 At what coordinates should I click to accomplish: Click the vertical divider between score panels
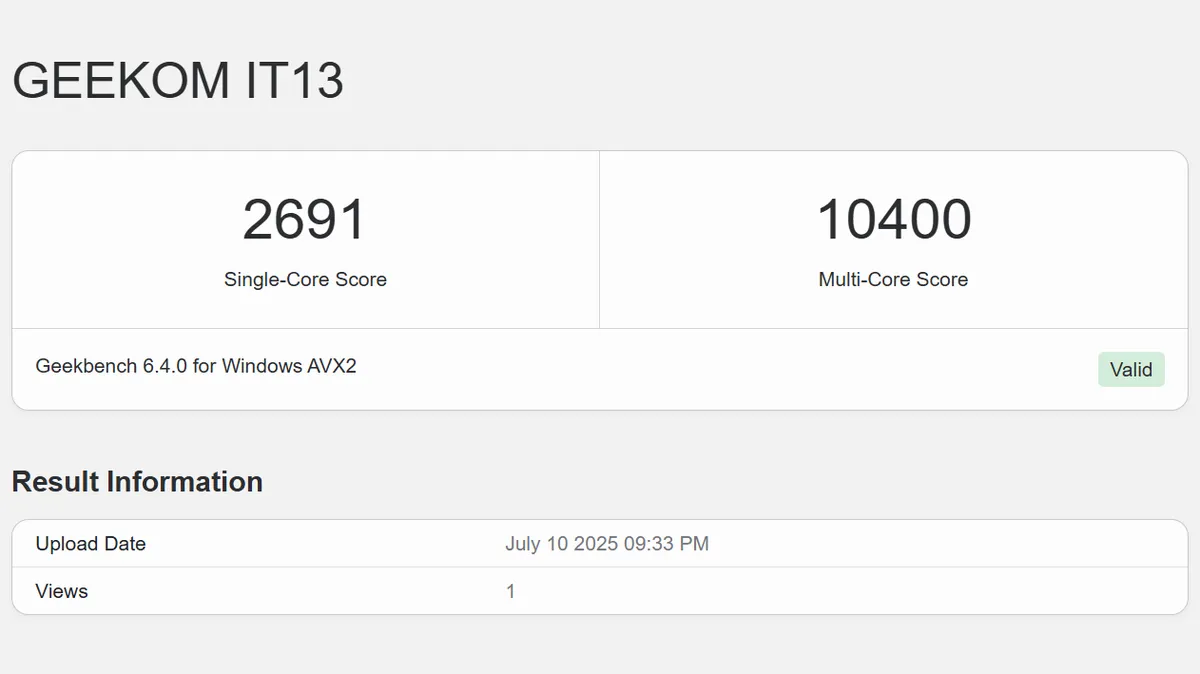point(599,240)
